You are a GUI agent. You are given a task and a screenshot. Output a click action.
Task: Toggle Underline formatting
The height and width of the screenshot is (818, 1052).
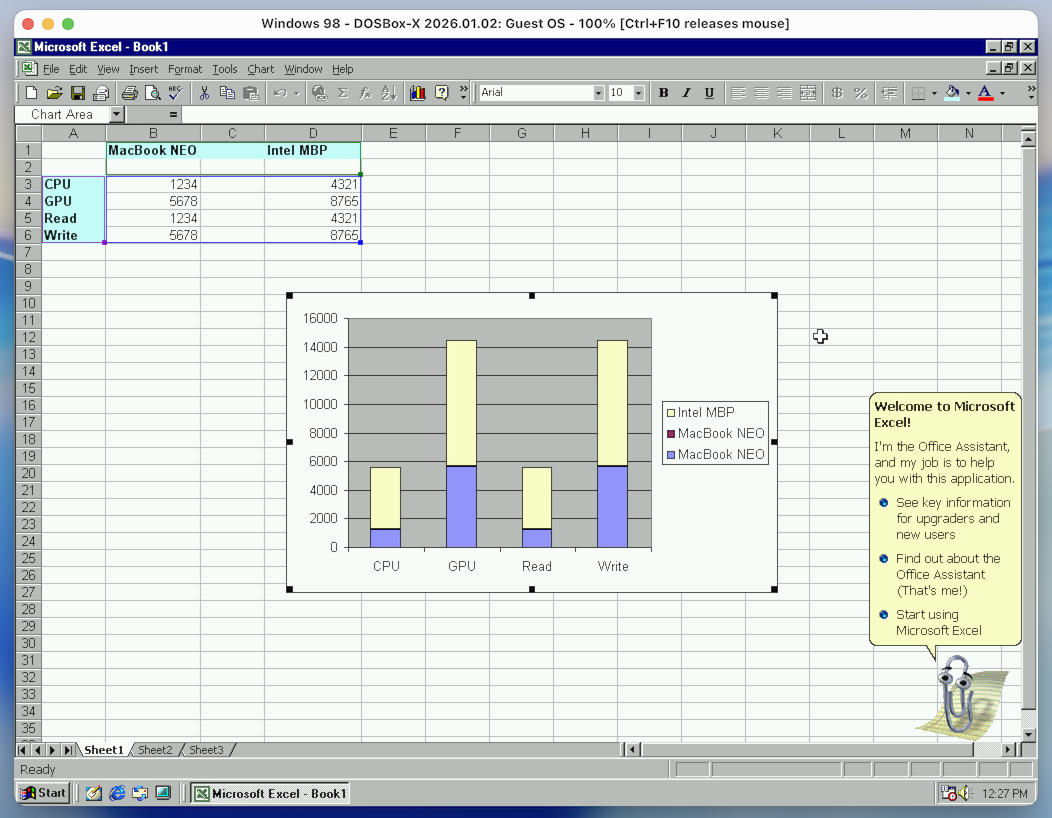coord(709,93)
